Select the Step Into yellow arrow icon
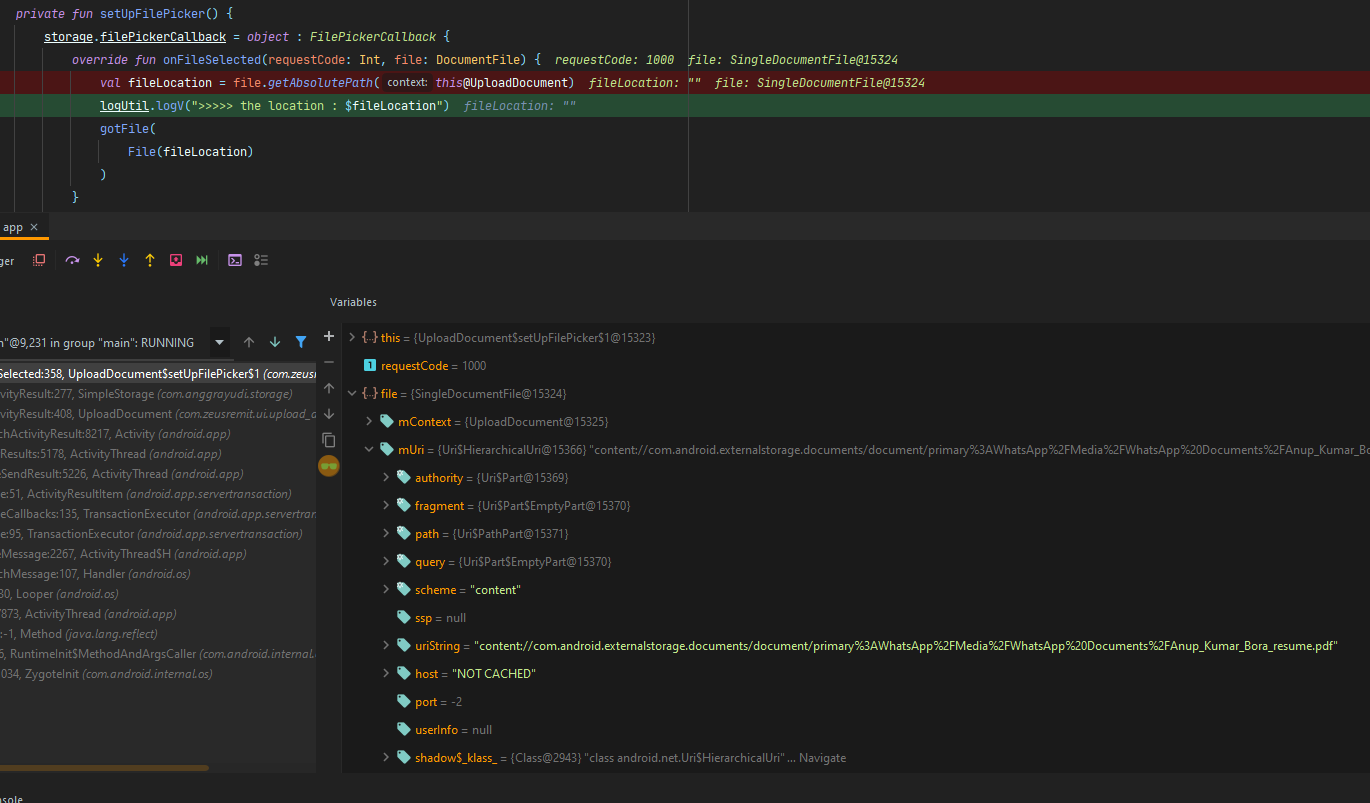Image resolution: width=1370 pixels, height=803 pixels. click(97, 260)
